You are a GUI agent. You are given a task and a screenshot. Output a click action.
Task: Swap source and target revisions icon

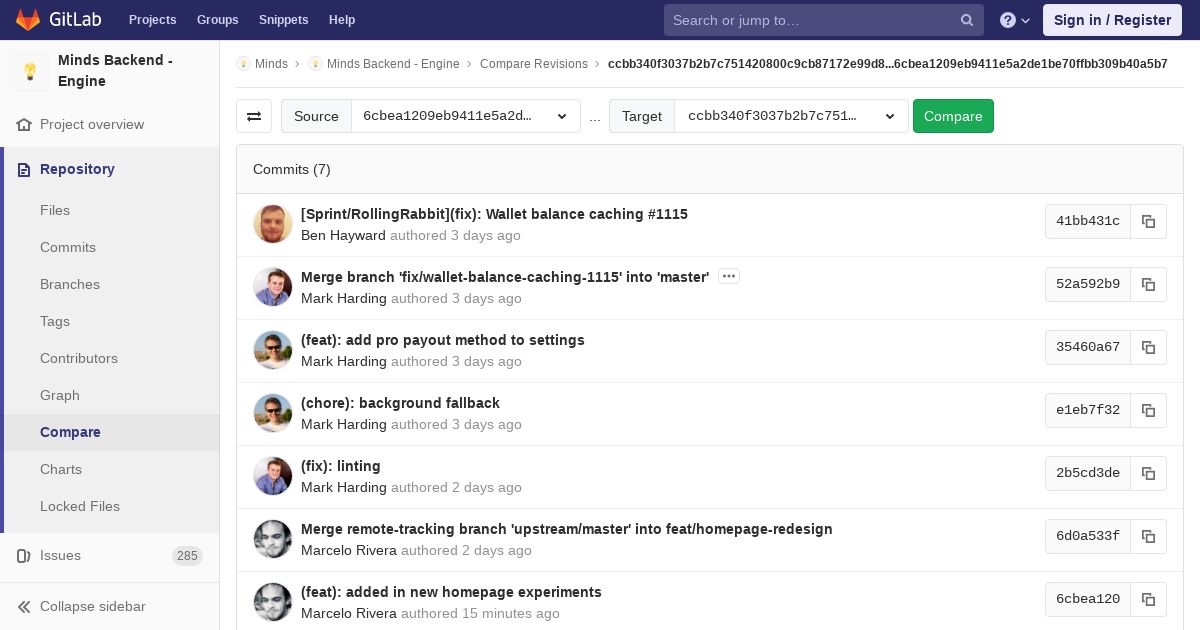pos(254,116)
